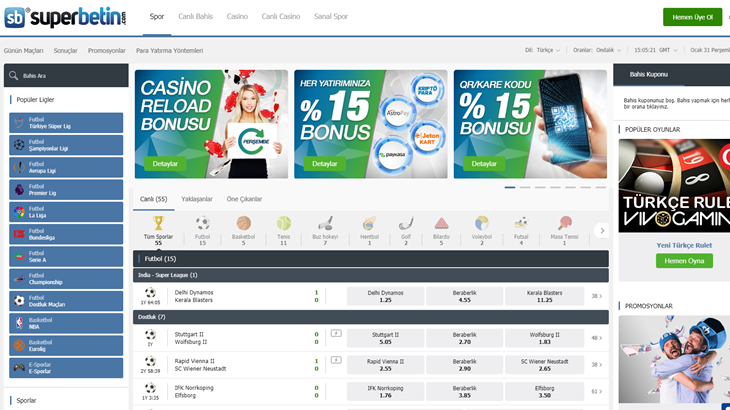Select Buz hokeyi icon
Viewport: 730px width, 410px height.
click(x=325, y=223)
